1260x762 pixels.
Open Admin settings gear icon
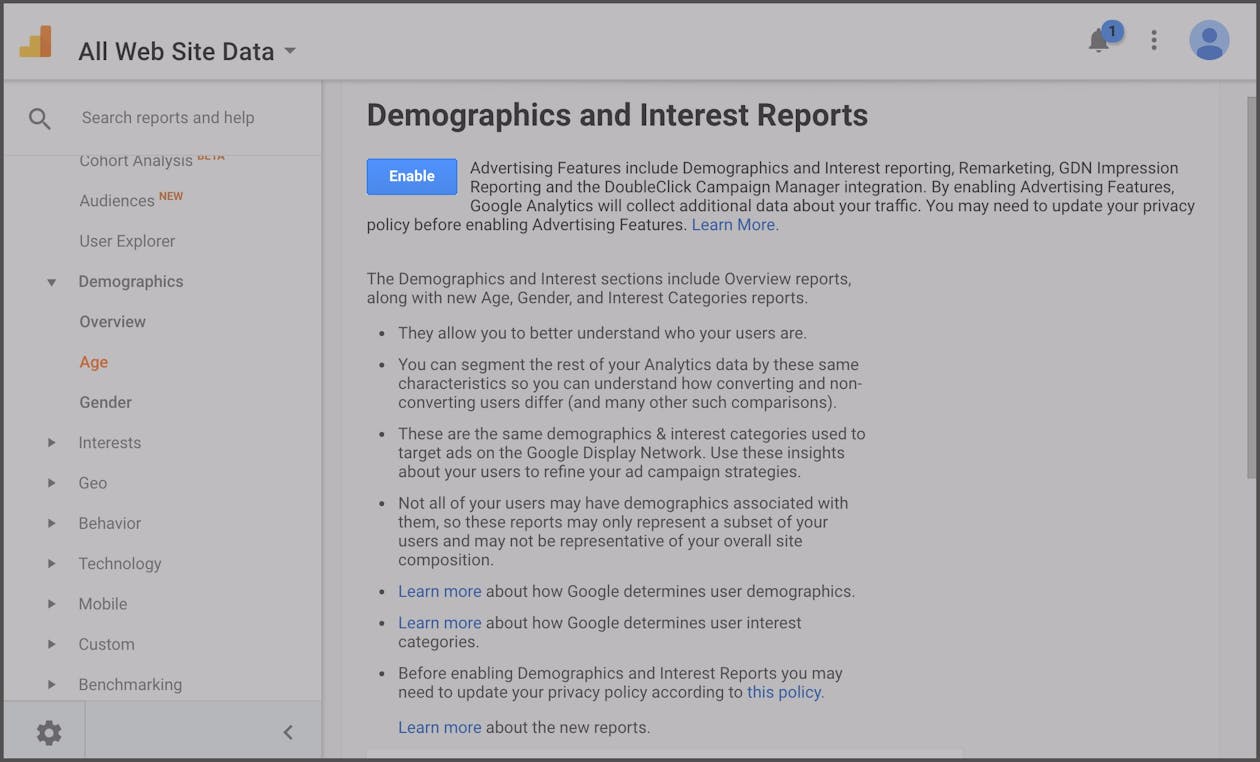click(x=49, y=732)
